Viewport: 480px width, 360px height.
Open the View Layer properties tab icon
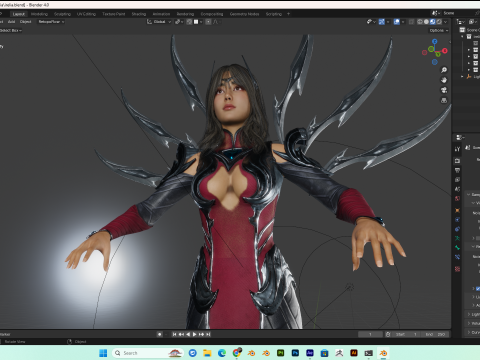click(457, 180)
